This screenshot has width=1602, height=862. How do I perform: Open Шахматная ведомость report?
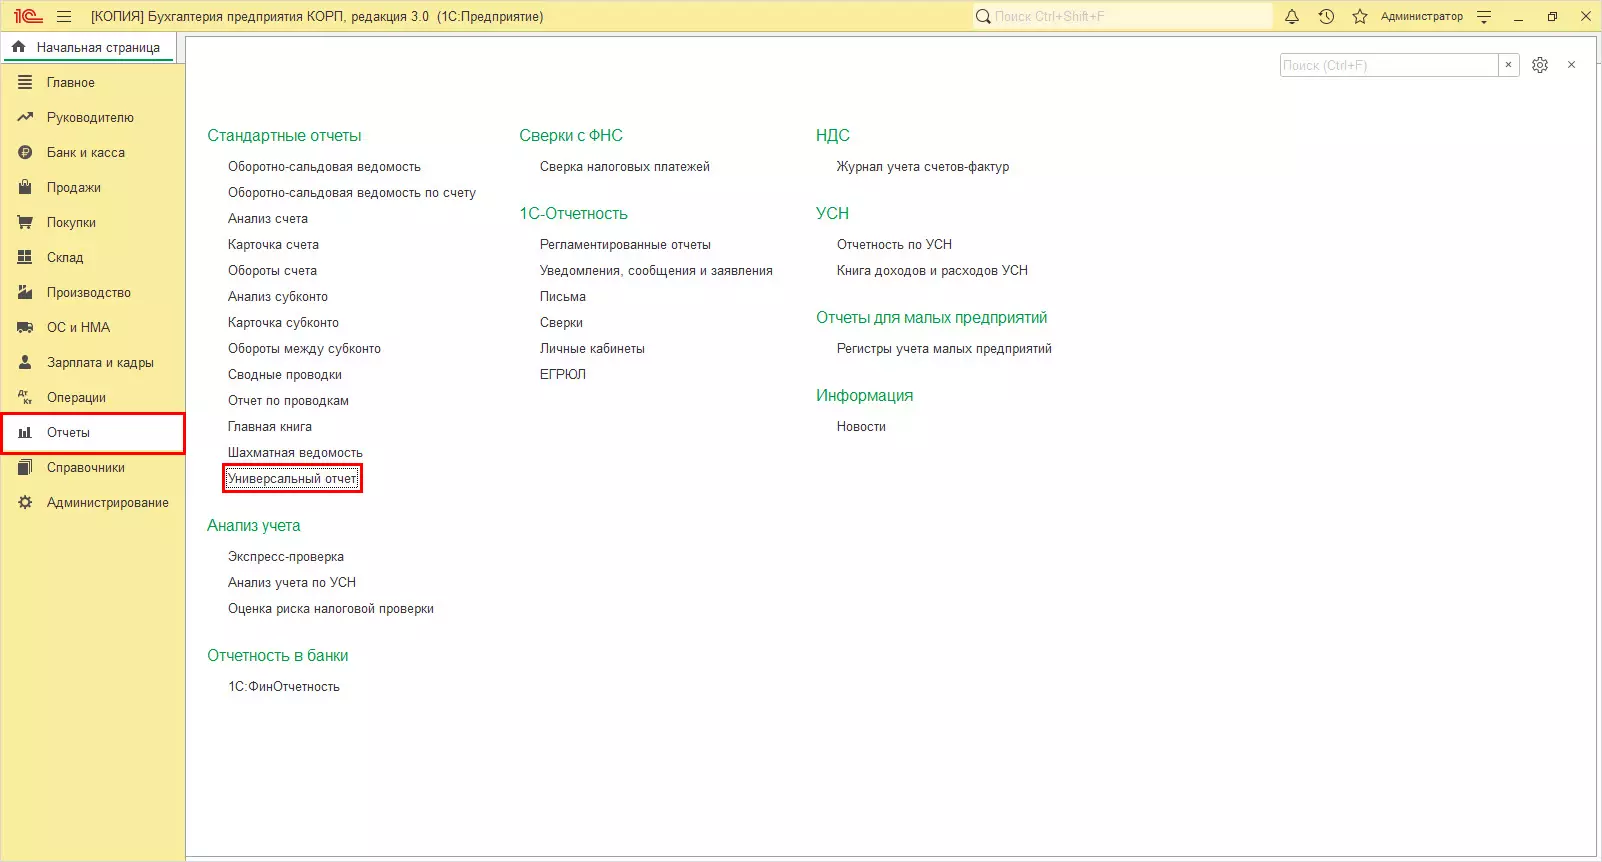coord(295,452)
